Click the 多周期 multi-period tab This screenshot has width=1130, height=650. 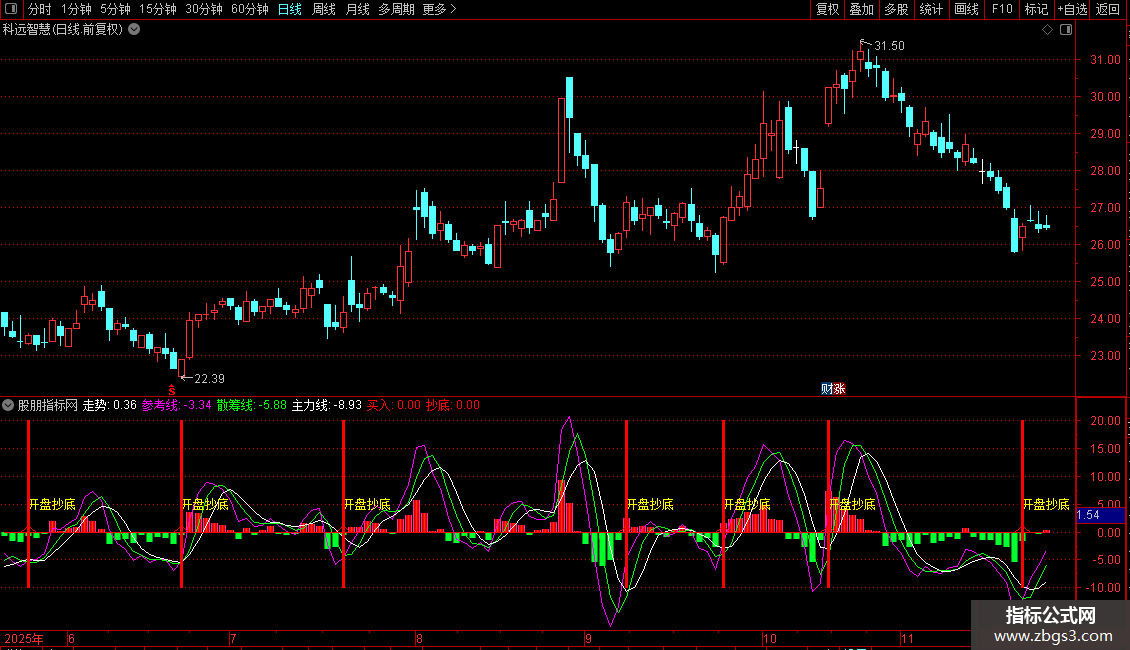[x=396, y=9]
